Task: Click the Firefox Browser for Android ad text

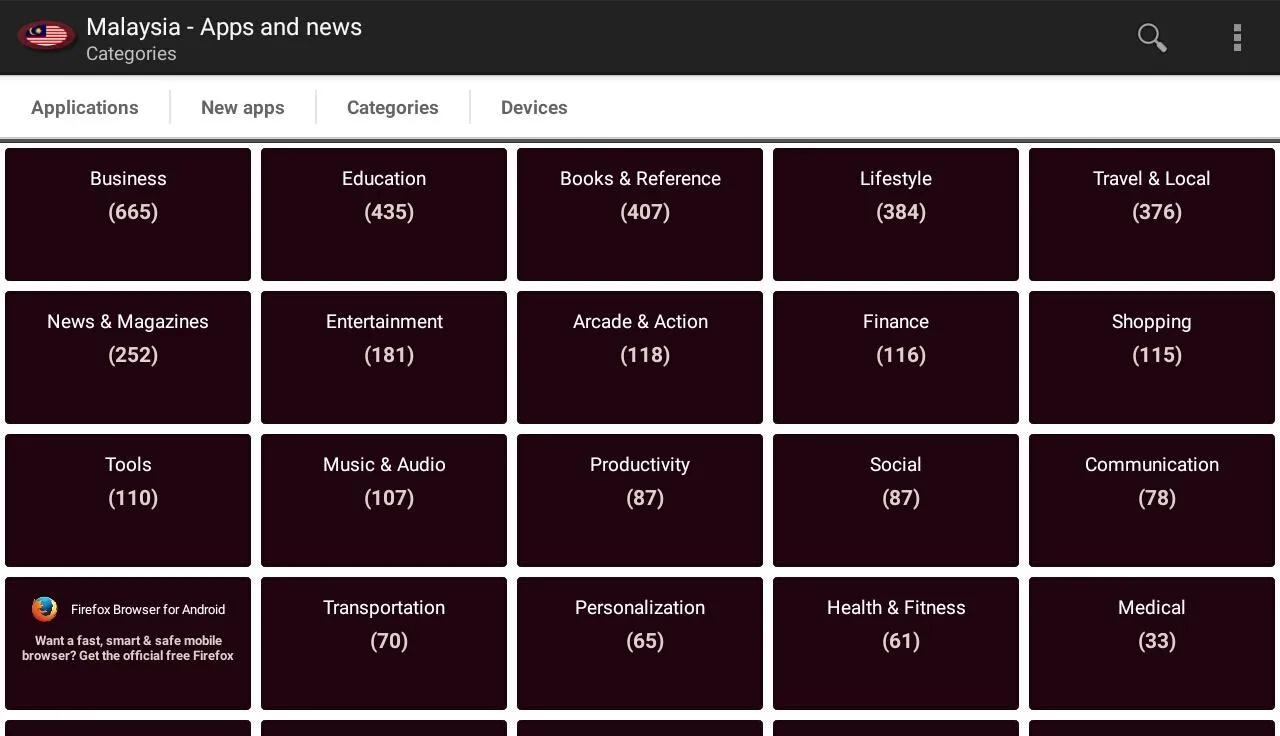Action: coord(148,609)
